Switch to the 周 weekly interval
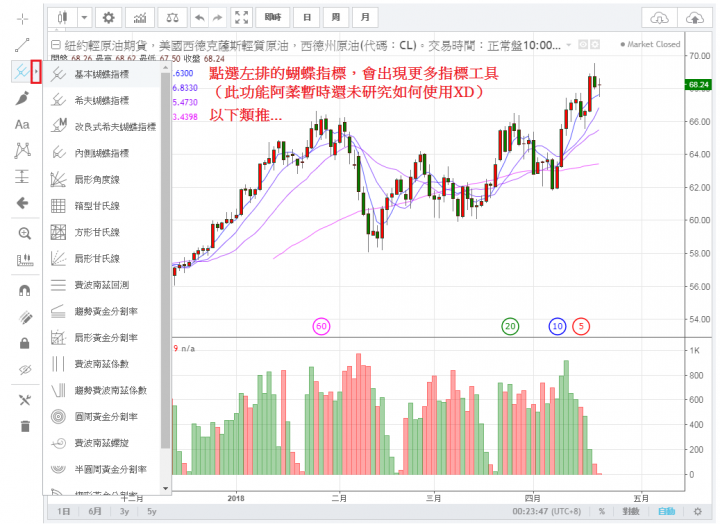The height and width of the screenshot is (524, 720). click(336, 18)
